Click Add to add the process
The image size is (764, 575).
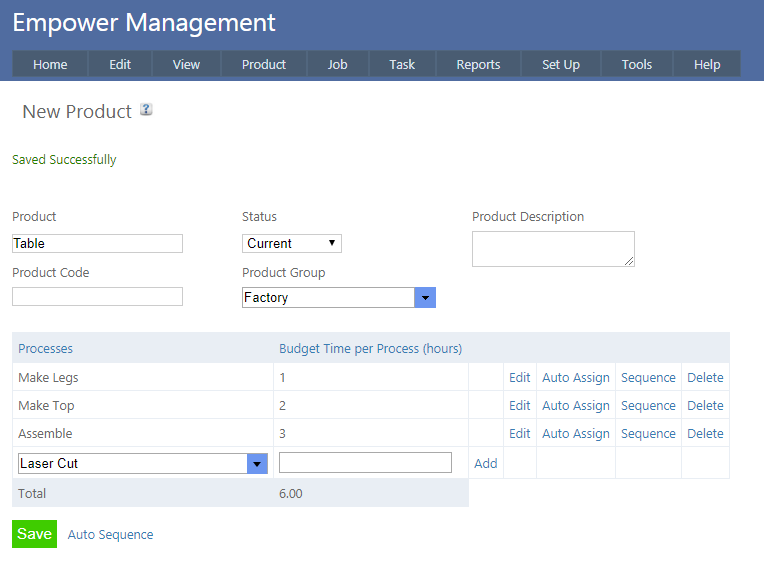[x=485, y=463]
